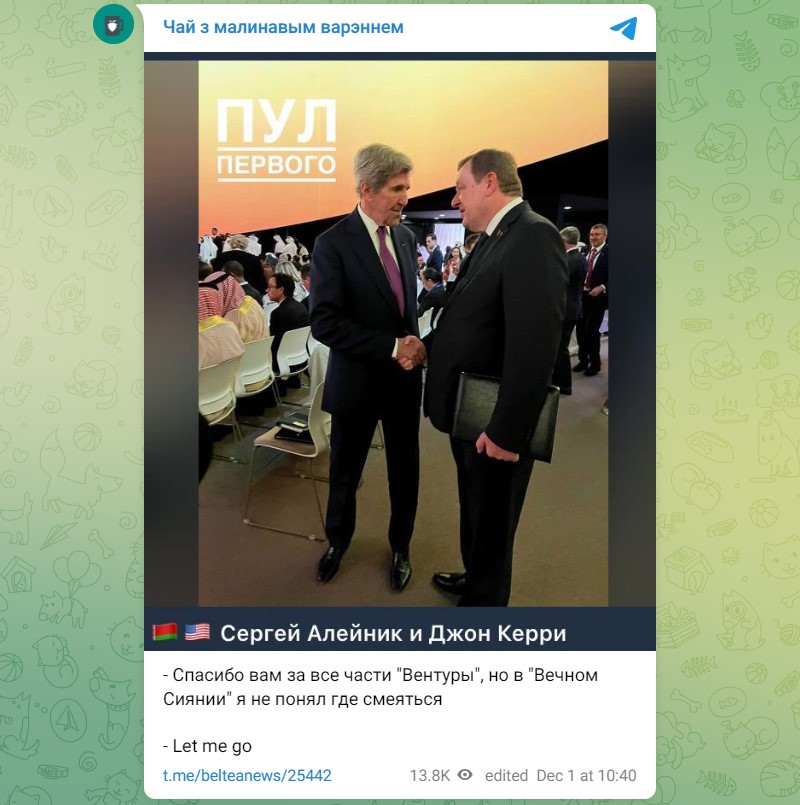This screenshot has height=805, width=800.
Task: Click the edited label in footer
Action: pyautogui.click(x=506, y=775)
